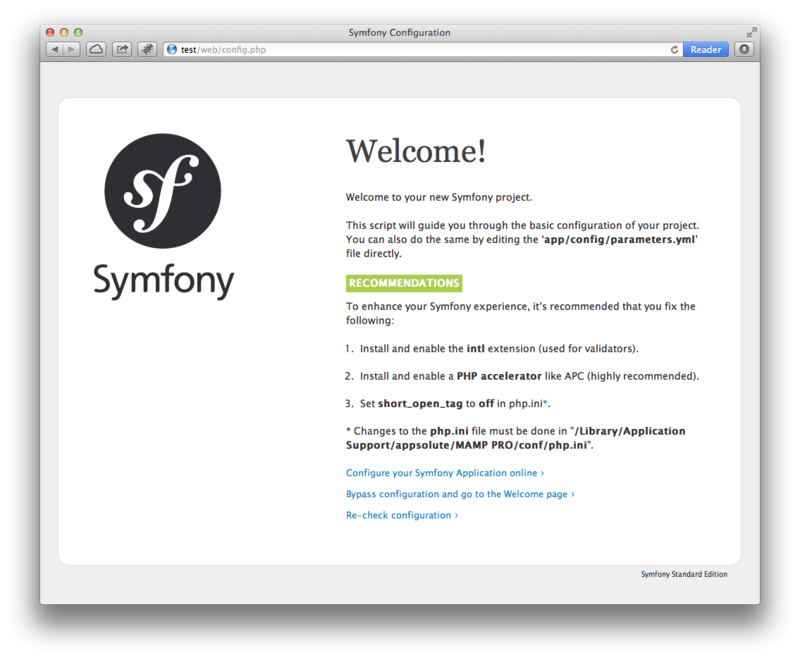
Task: Enter full screen with the corner arrows icon
Action: (x=751, y=32)
